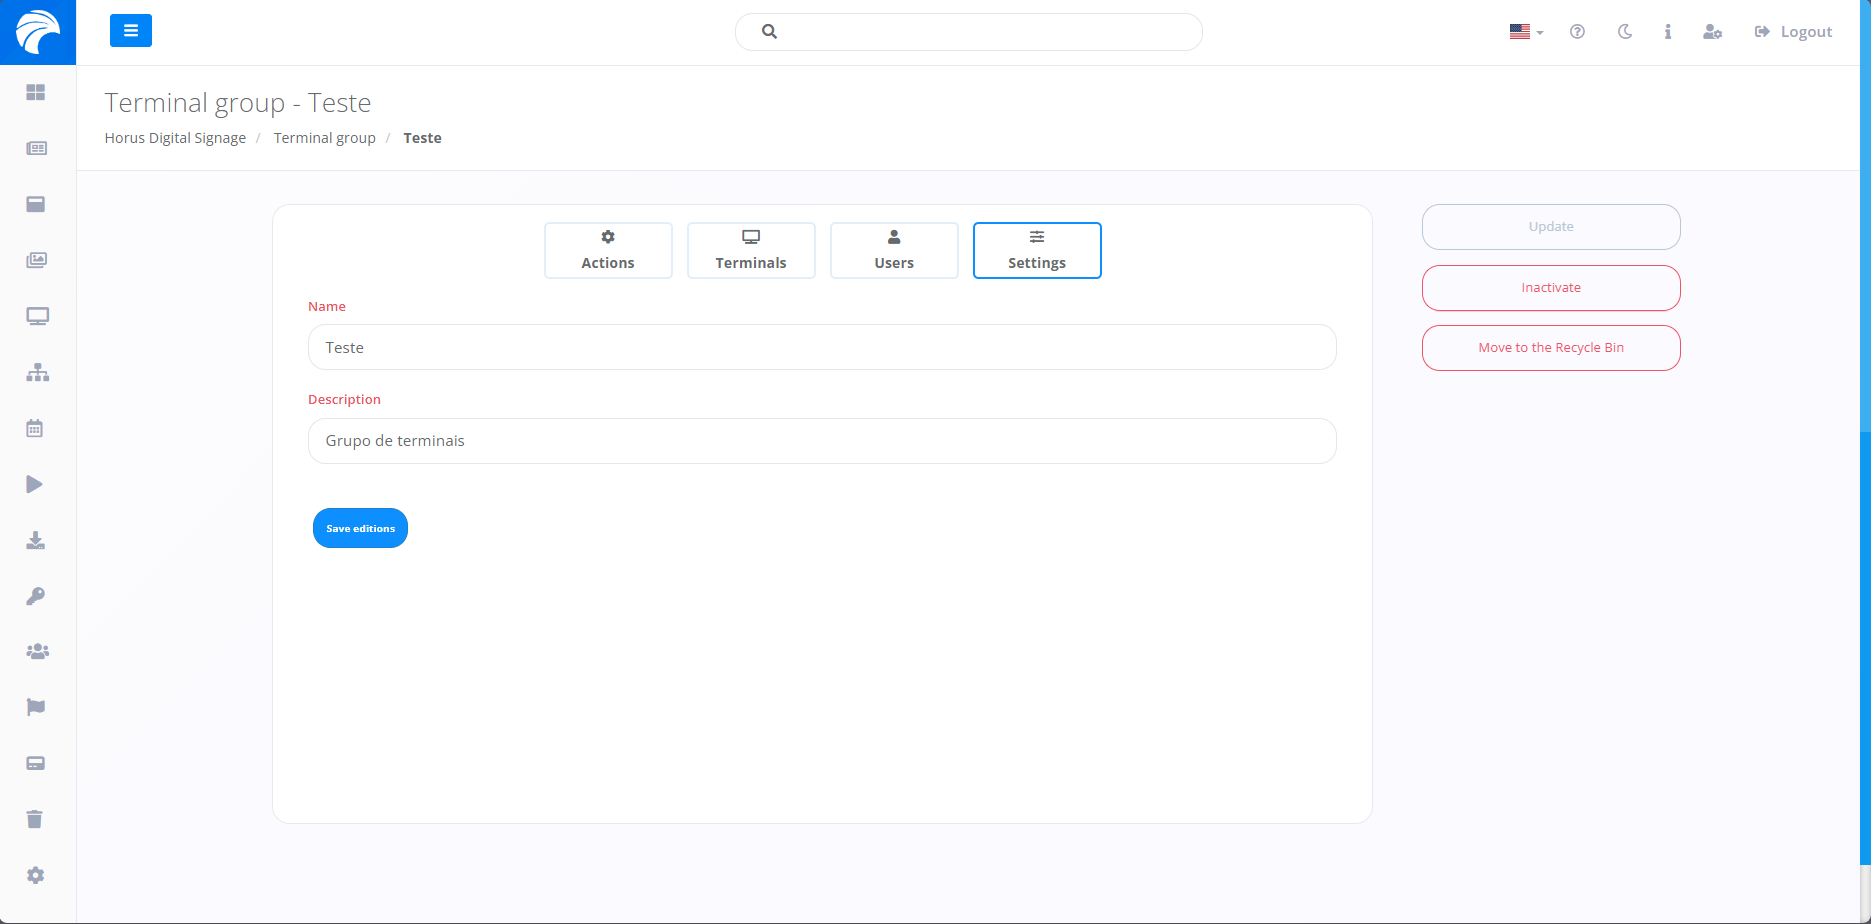Click the play icon in sidebar
1871x924 pixels.
tap(35, 485)
